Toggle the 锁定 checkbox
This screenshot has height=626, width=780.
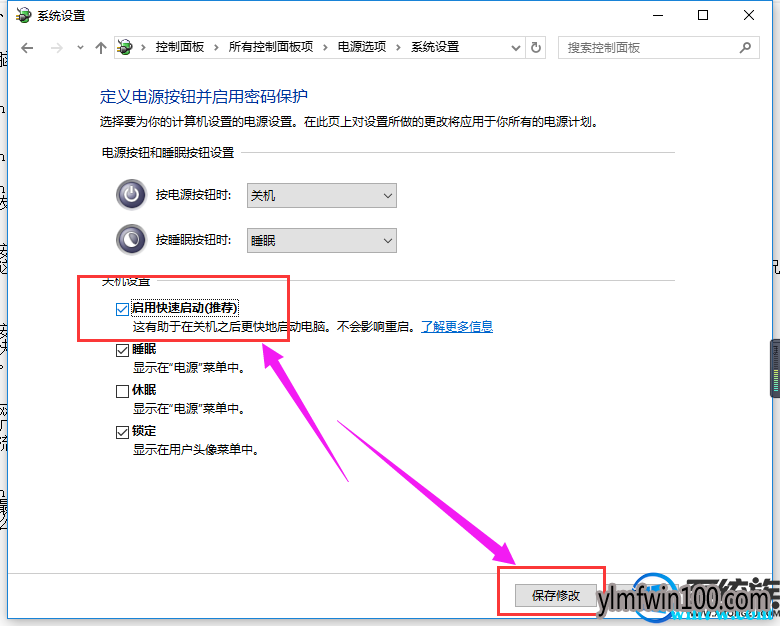[122, 432]
